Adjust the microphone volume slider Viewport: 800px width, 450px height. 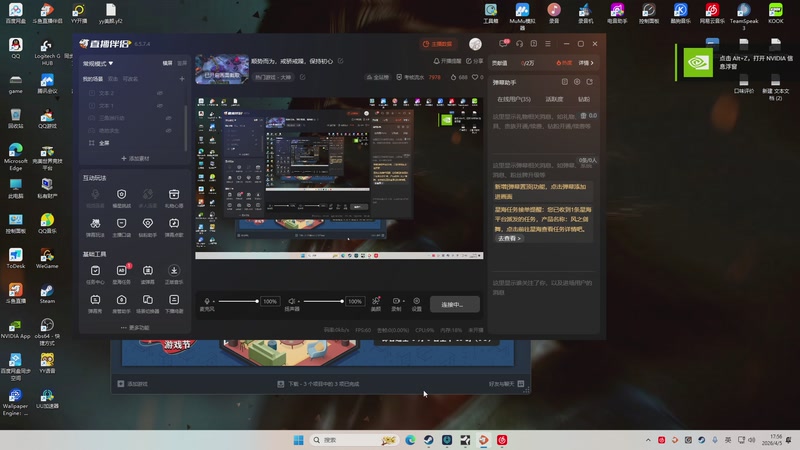[x=238, y=301]
